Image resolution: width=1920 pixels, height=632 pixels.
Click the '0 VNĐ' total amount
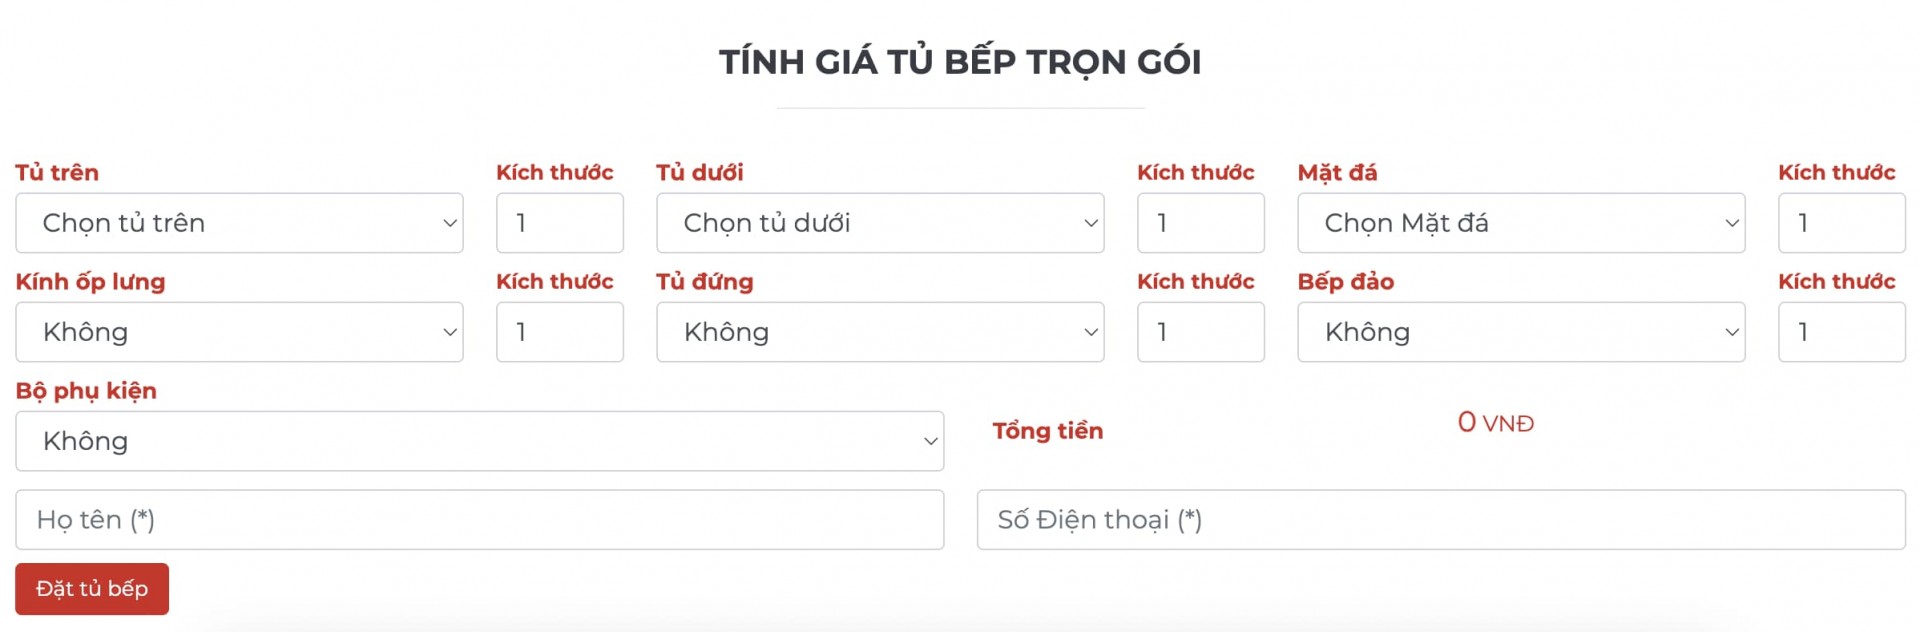click(1495, 423)
